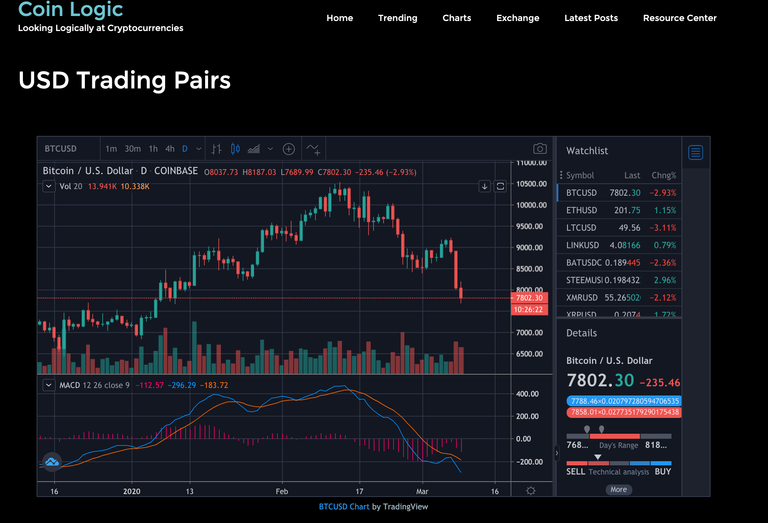Image resolution: width=768 pixels, height=523 pixels.
Task: Select the 1m timeframe
Action: 111,149
